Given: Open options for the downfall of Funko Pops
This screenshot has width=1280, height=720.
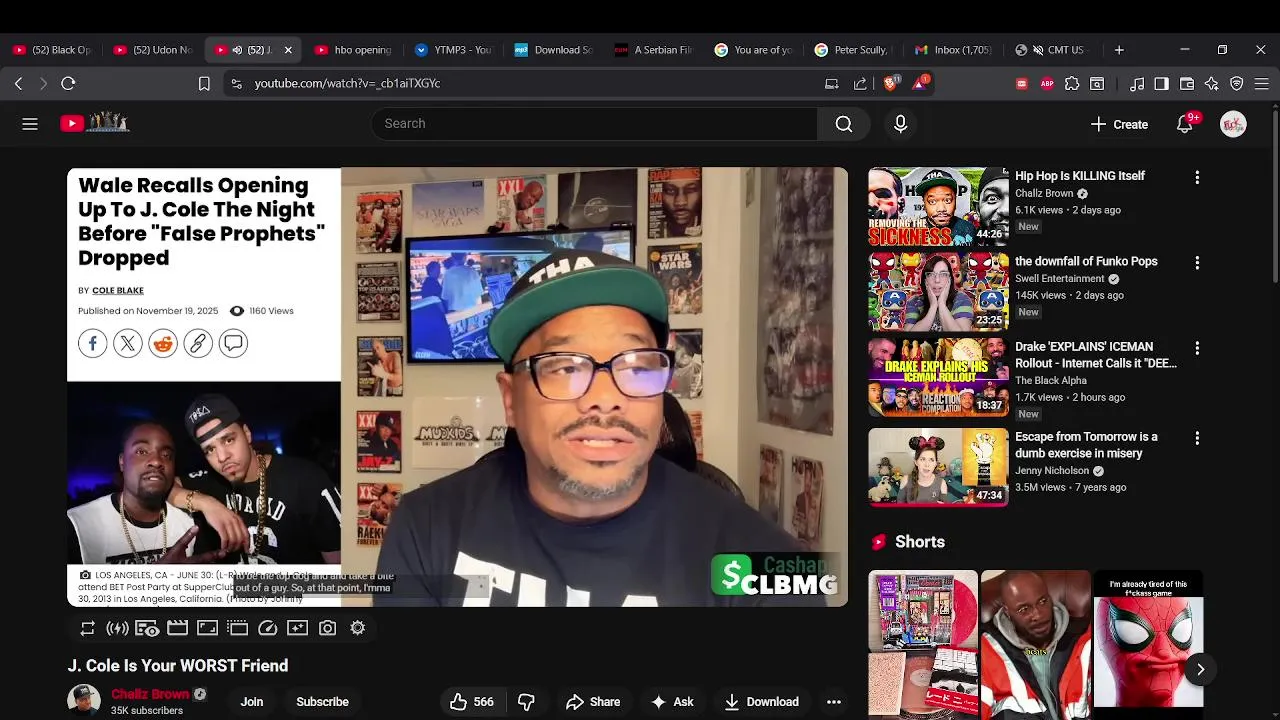Looking at the screenshot, I should (x=1197, y=262).
